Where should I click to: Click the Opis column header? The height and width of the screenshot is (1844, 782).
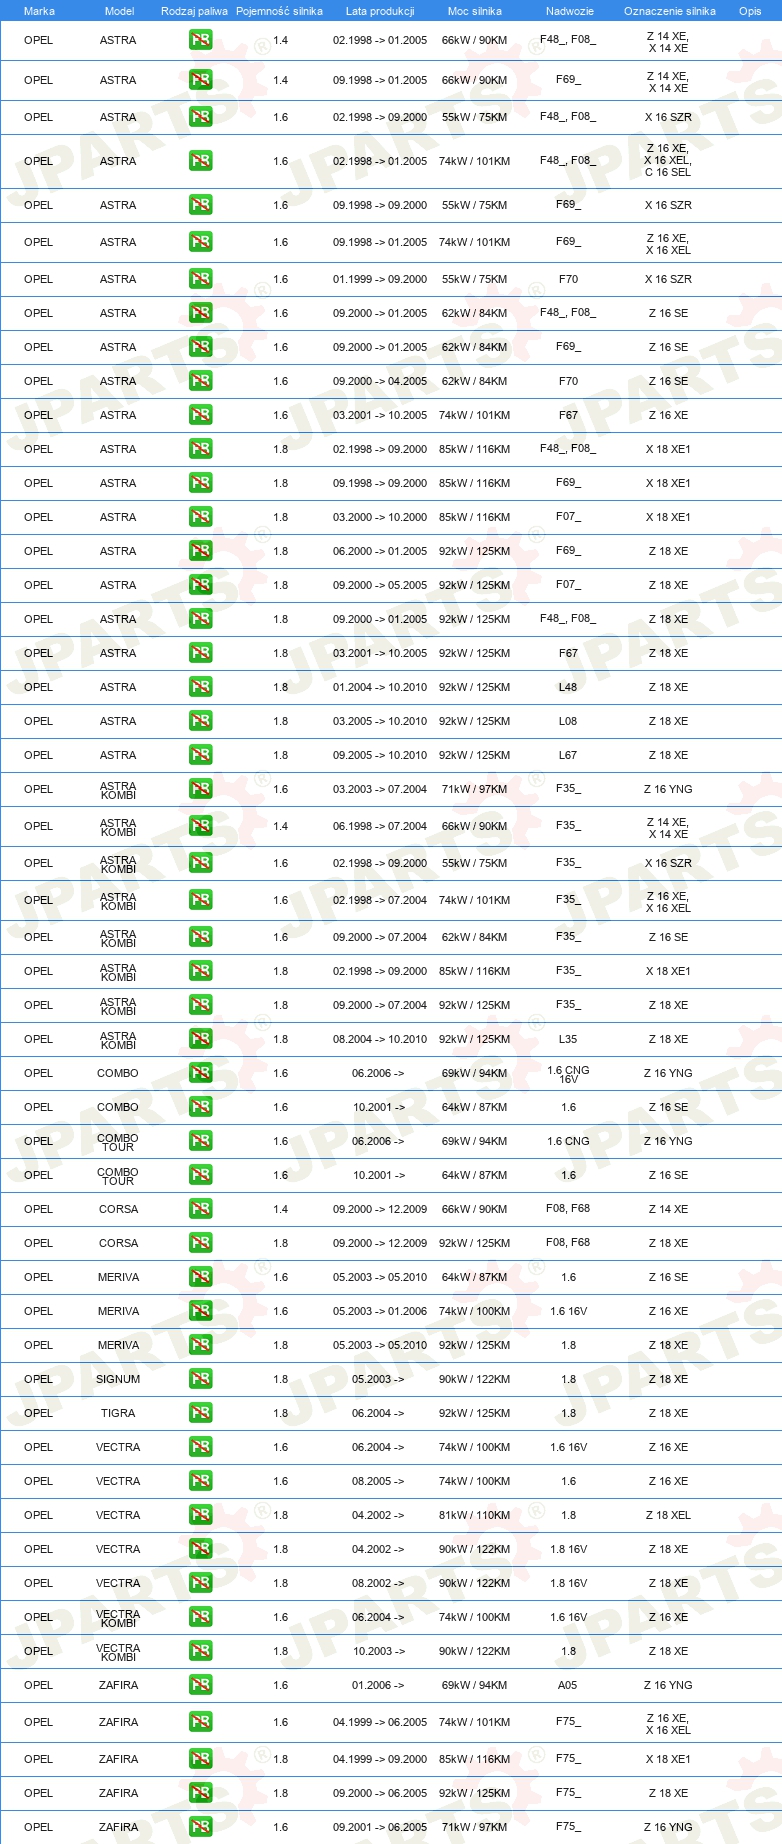point(750,11)
